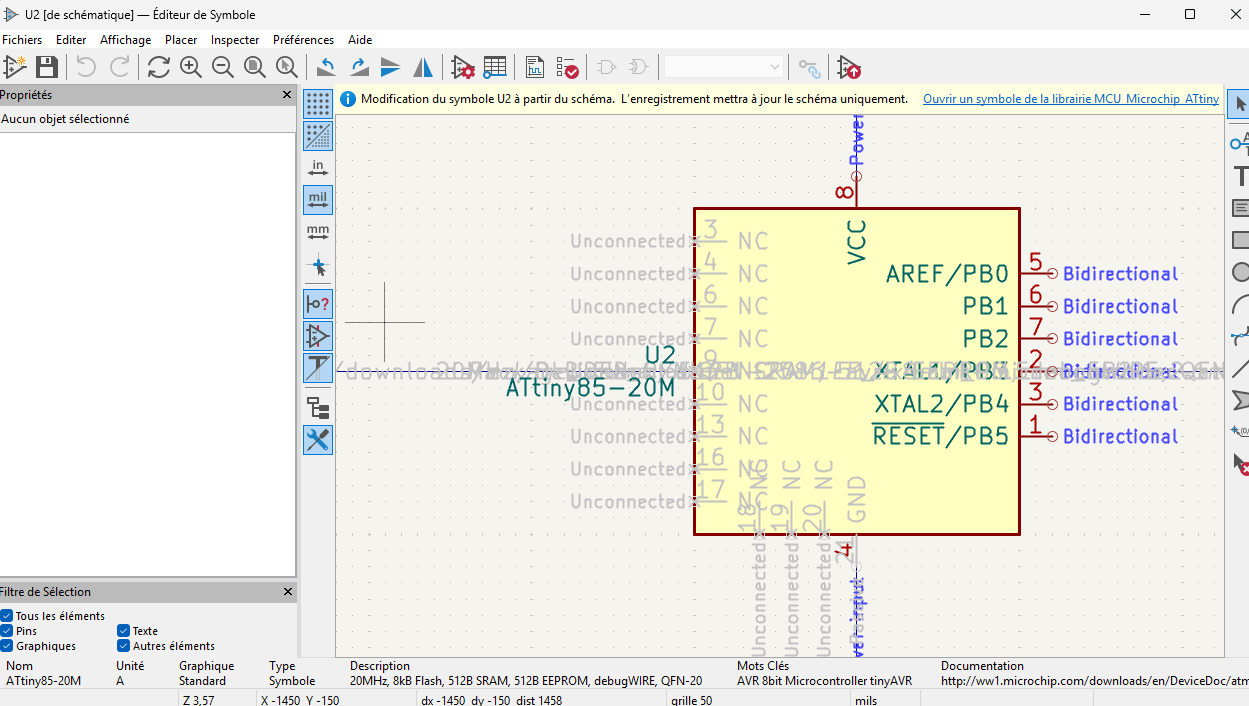Viewport: 1249px width, 706px height.
Task: Refresh the symbol view
Action: click(x=158, y=67)
